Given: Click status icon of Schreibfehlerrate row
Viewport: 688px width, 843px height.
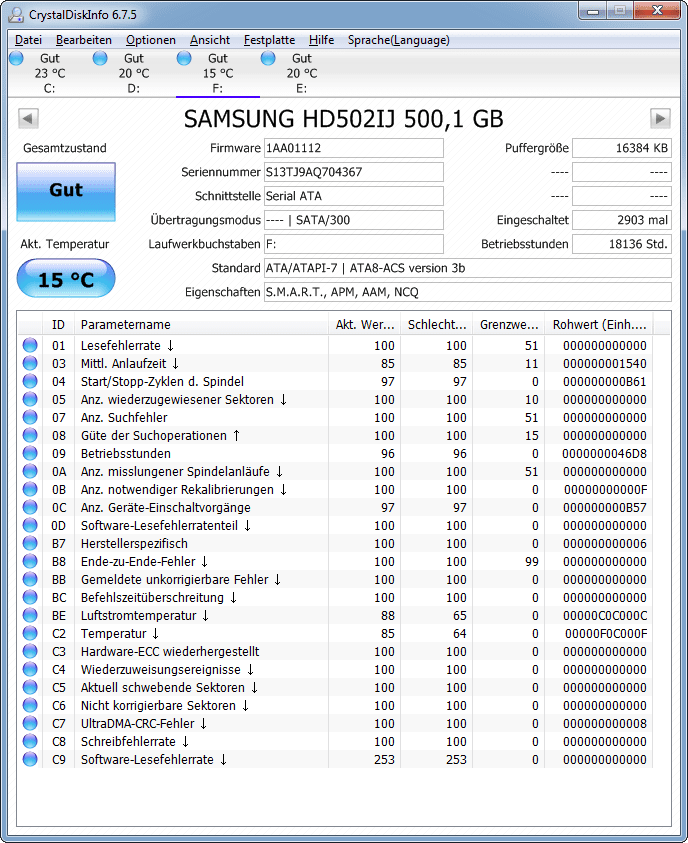Looking at the screenshot, I should point(30,741).
